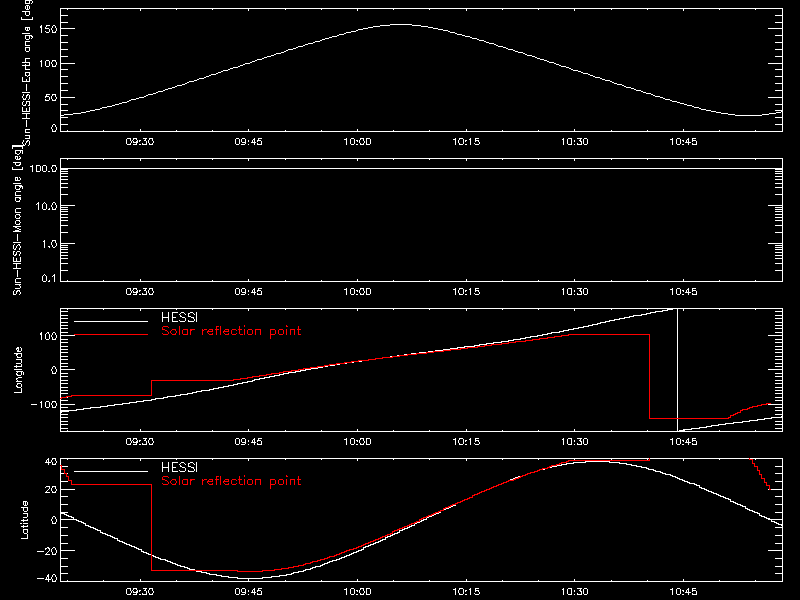Click 10:45 under the Latitude plot
Screen dimensions: 800x600
pyautogui.click(x=683, y=592)
